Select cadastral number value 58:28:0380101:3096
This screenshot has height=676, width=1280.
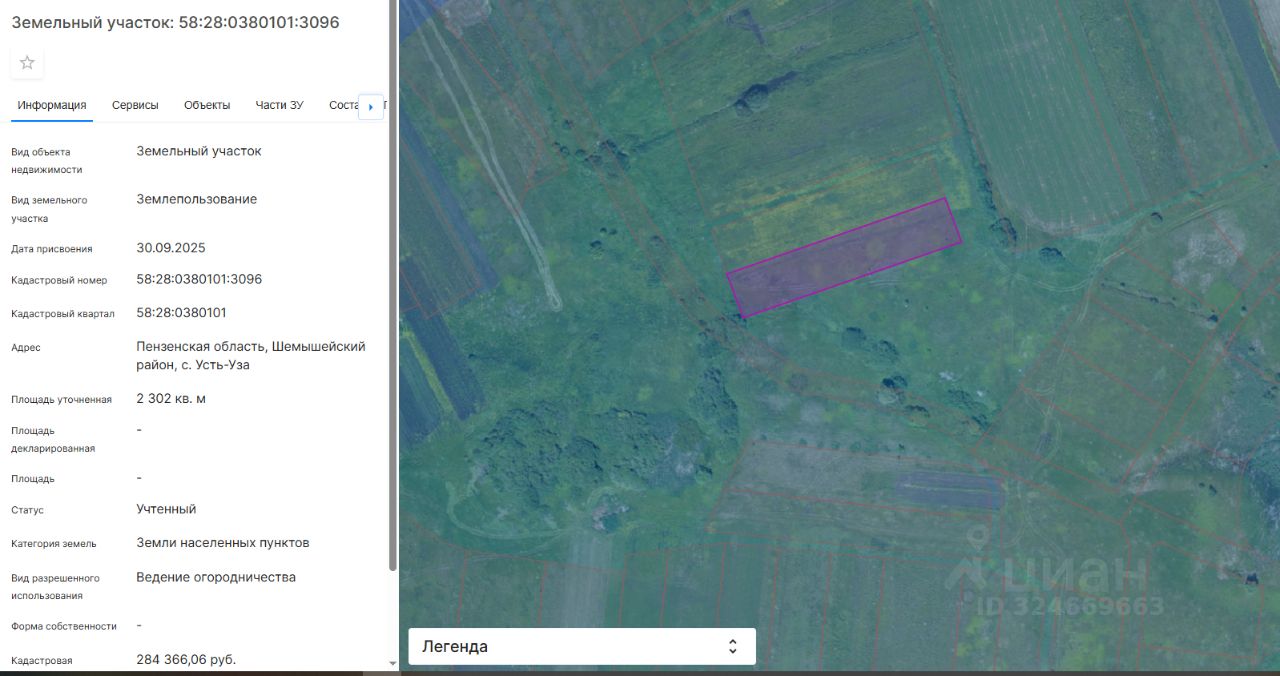[x=199, y=279]
